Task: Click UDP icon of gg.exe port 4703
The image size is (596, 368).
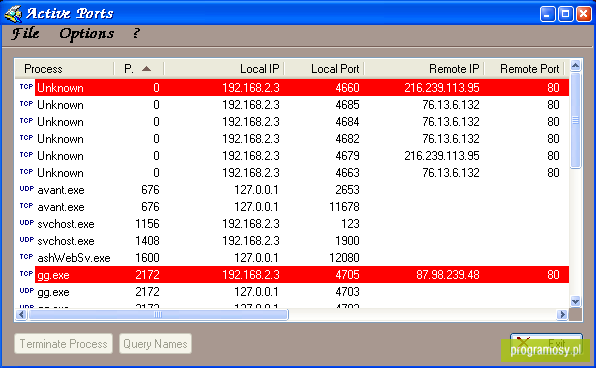Action: (26, 290)
